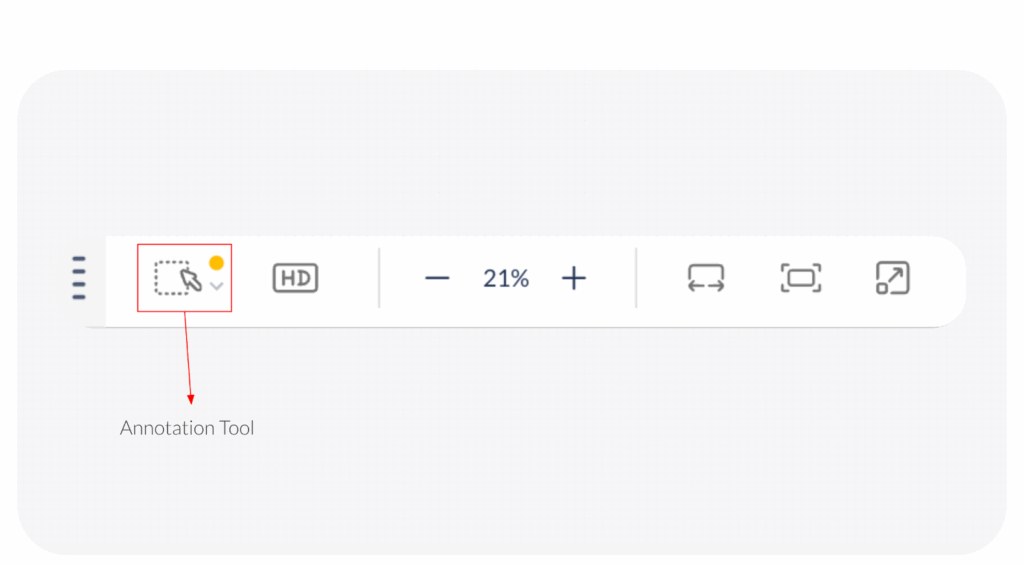Zoom out with the minus icon
Screen dimensions: 1024x565
click(x=437, y=278)
